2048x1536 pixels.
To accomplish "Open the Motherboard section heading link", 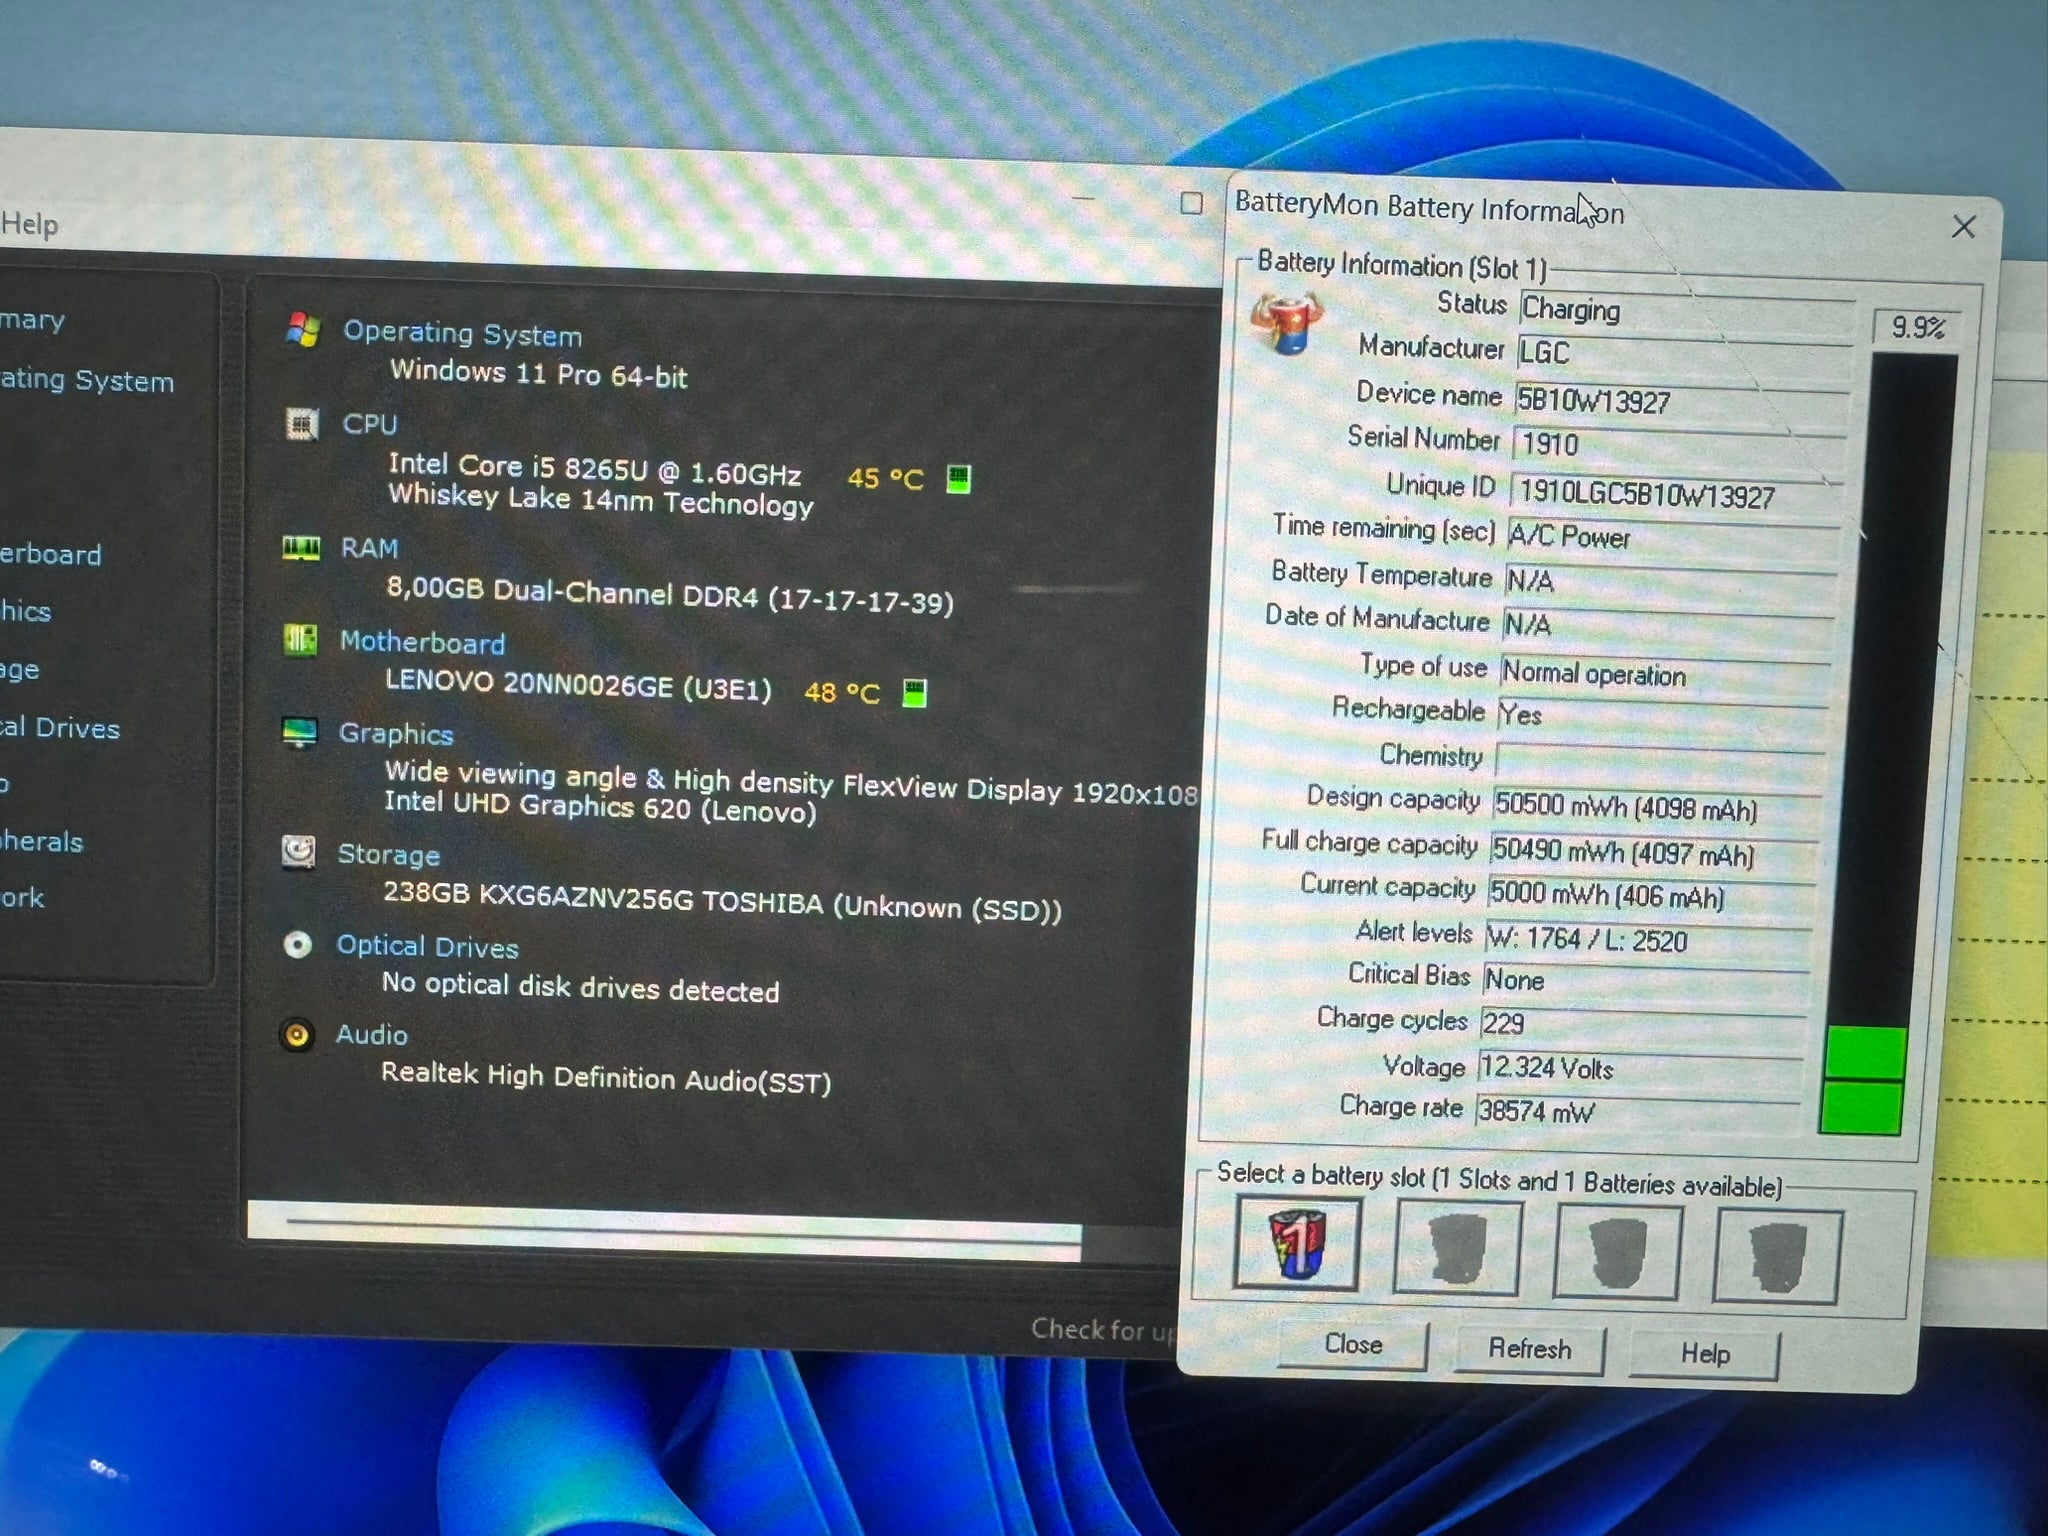I will coord(422,642).
